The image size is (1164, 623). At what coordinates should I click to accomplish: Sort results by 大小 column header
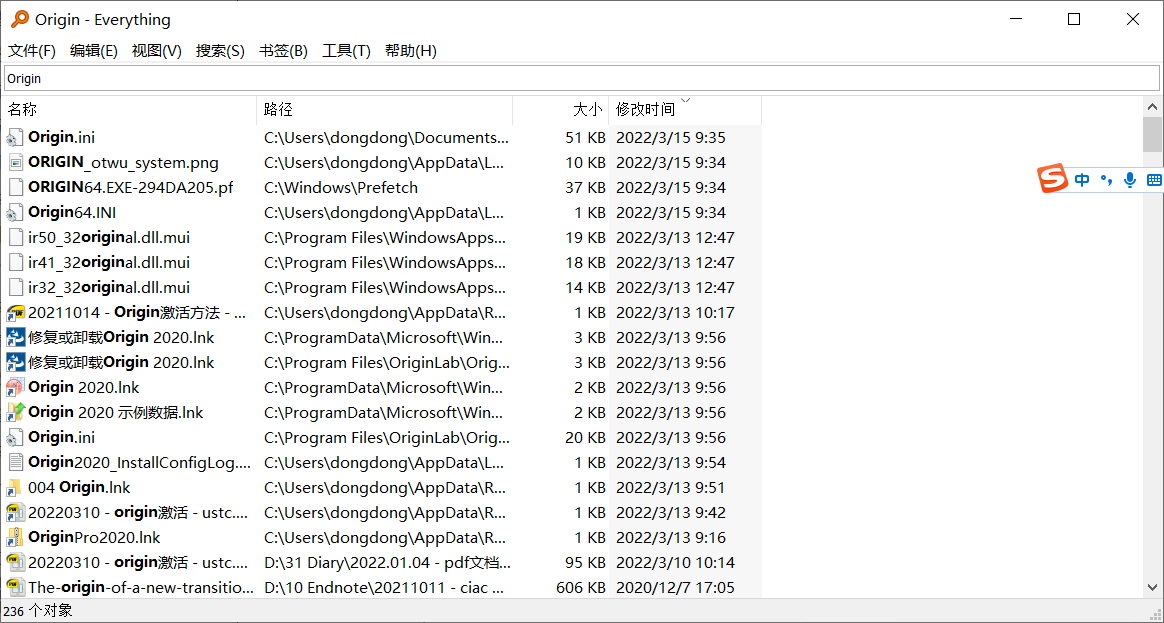[587, 109]
